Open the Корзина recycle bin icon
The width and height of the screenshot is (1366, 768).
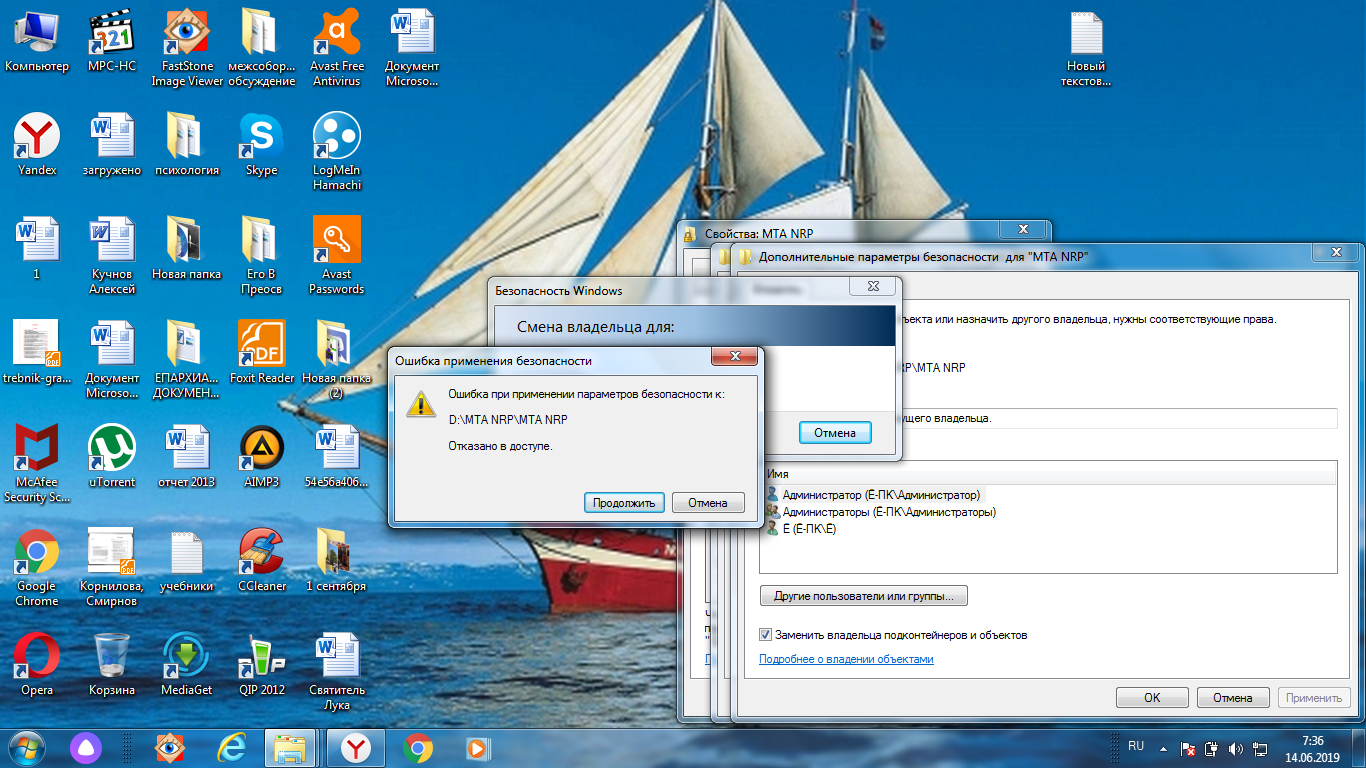(112, 665)
